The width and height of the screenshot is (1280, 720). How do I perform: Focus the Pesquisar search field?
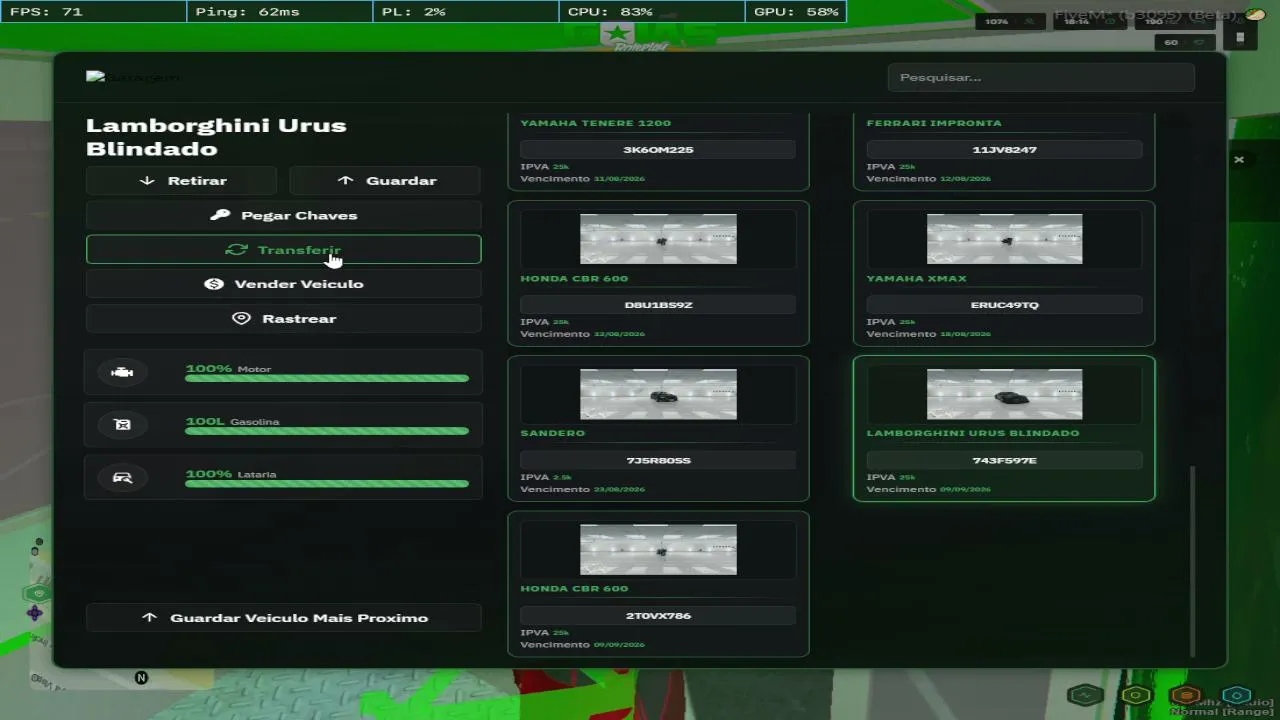coord(1041,78)
